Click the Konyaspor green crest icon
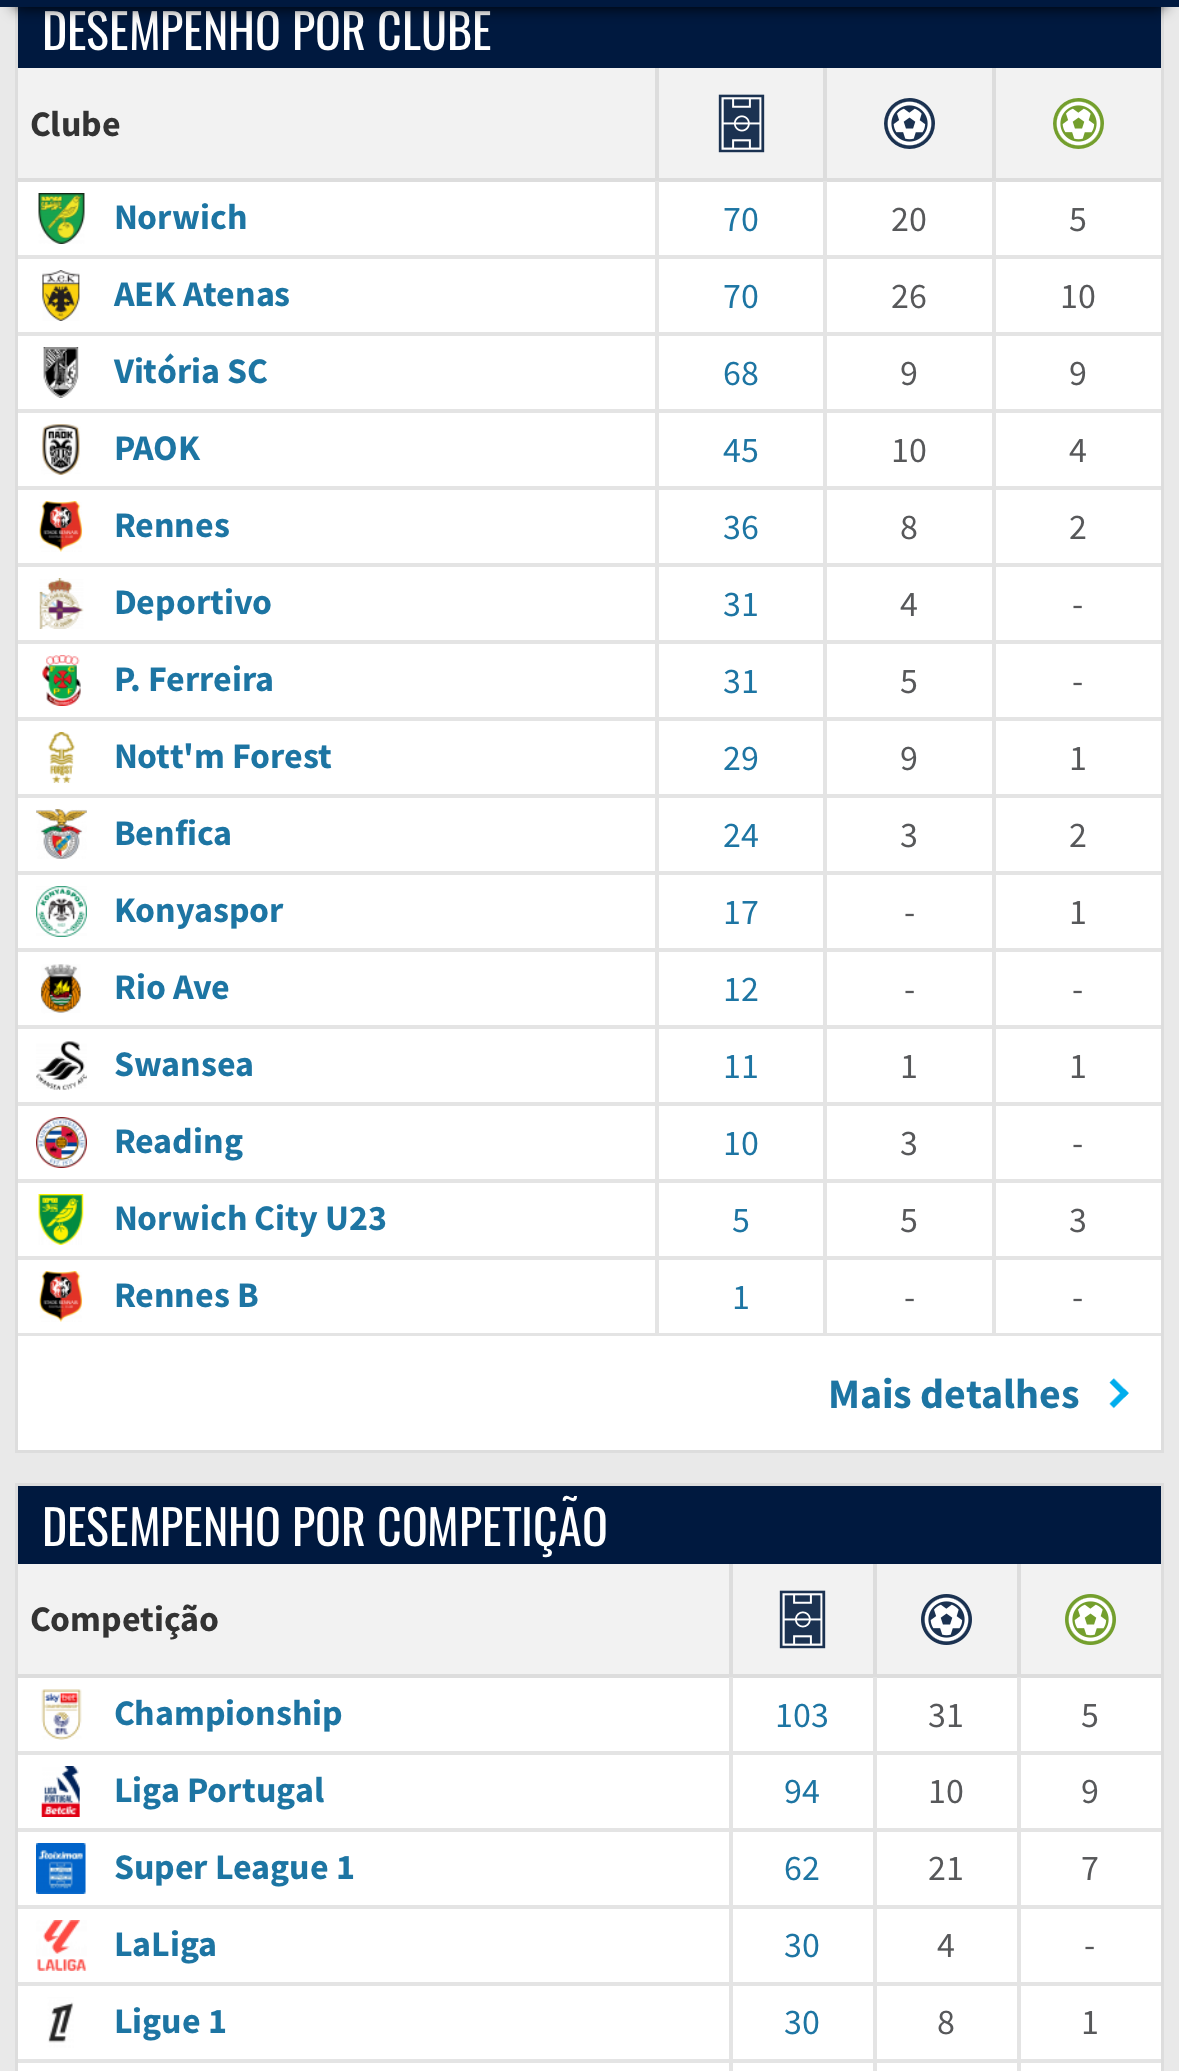 point(61,911)
